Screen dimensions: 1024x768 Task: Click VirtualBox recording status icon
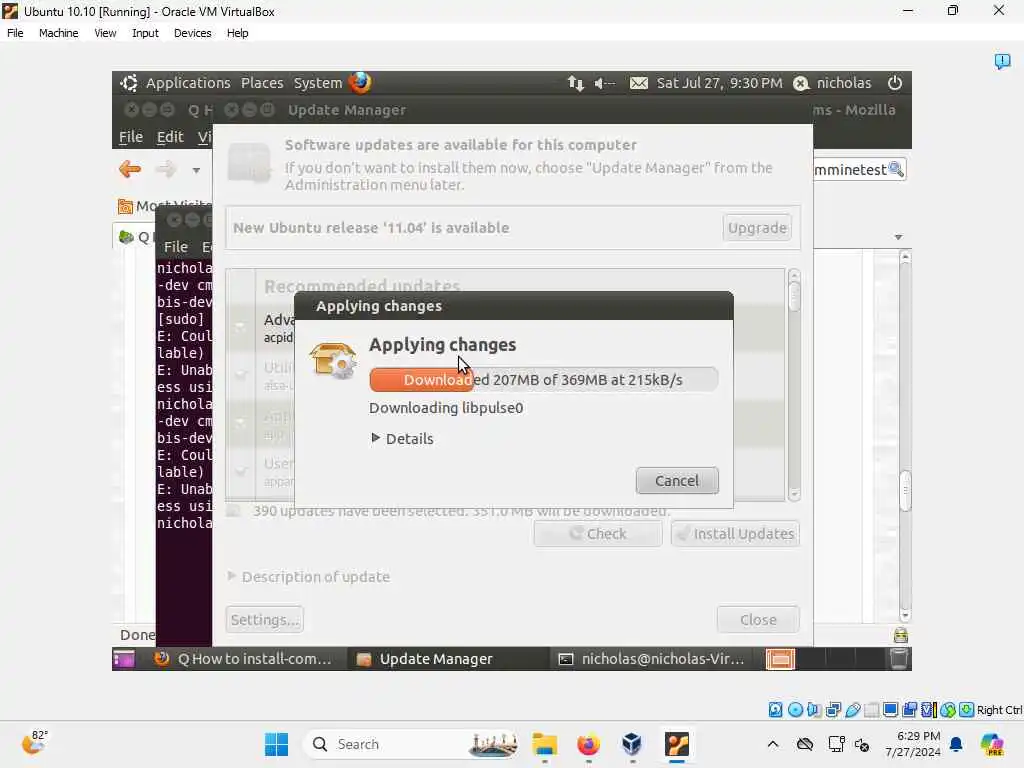point(909,710)
